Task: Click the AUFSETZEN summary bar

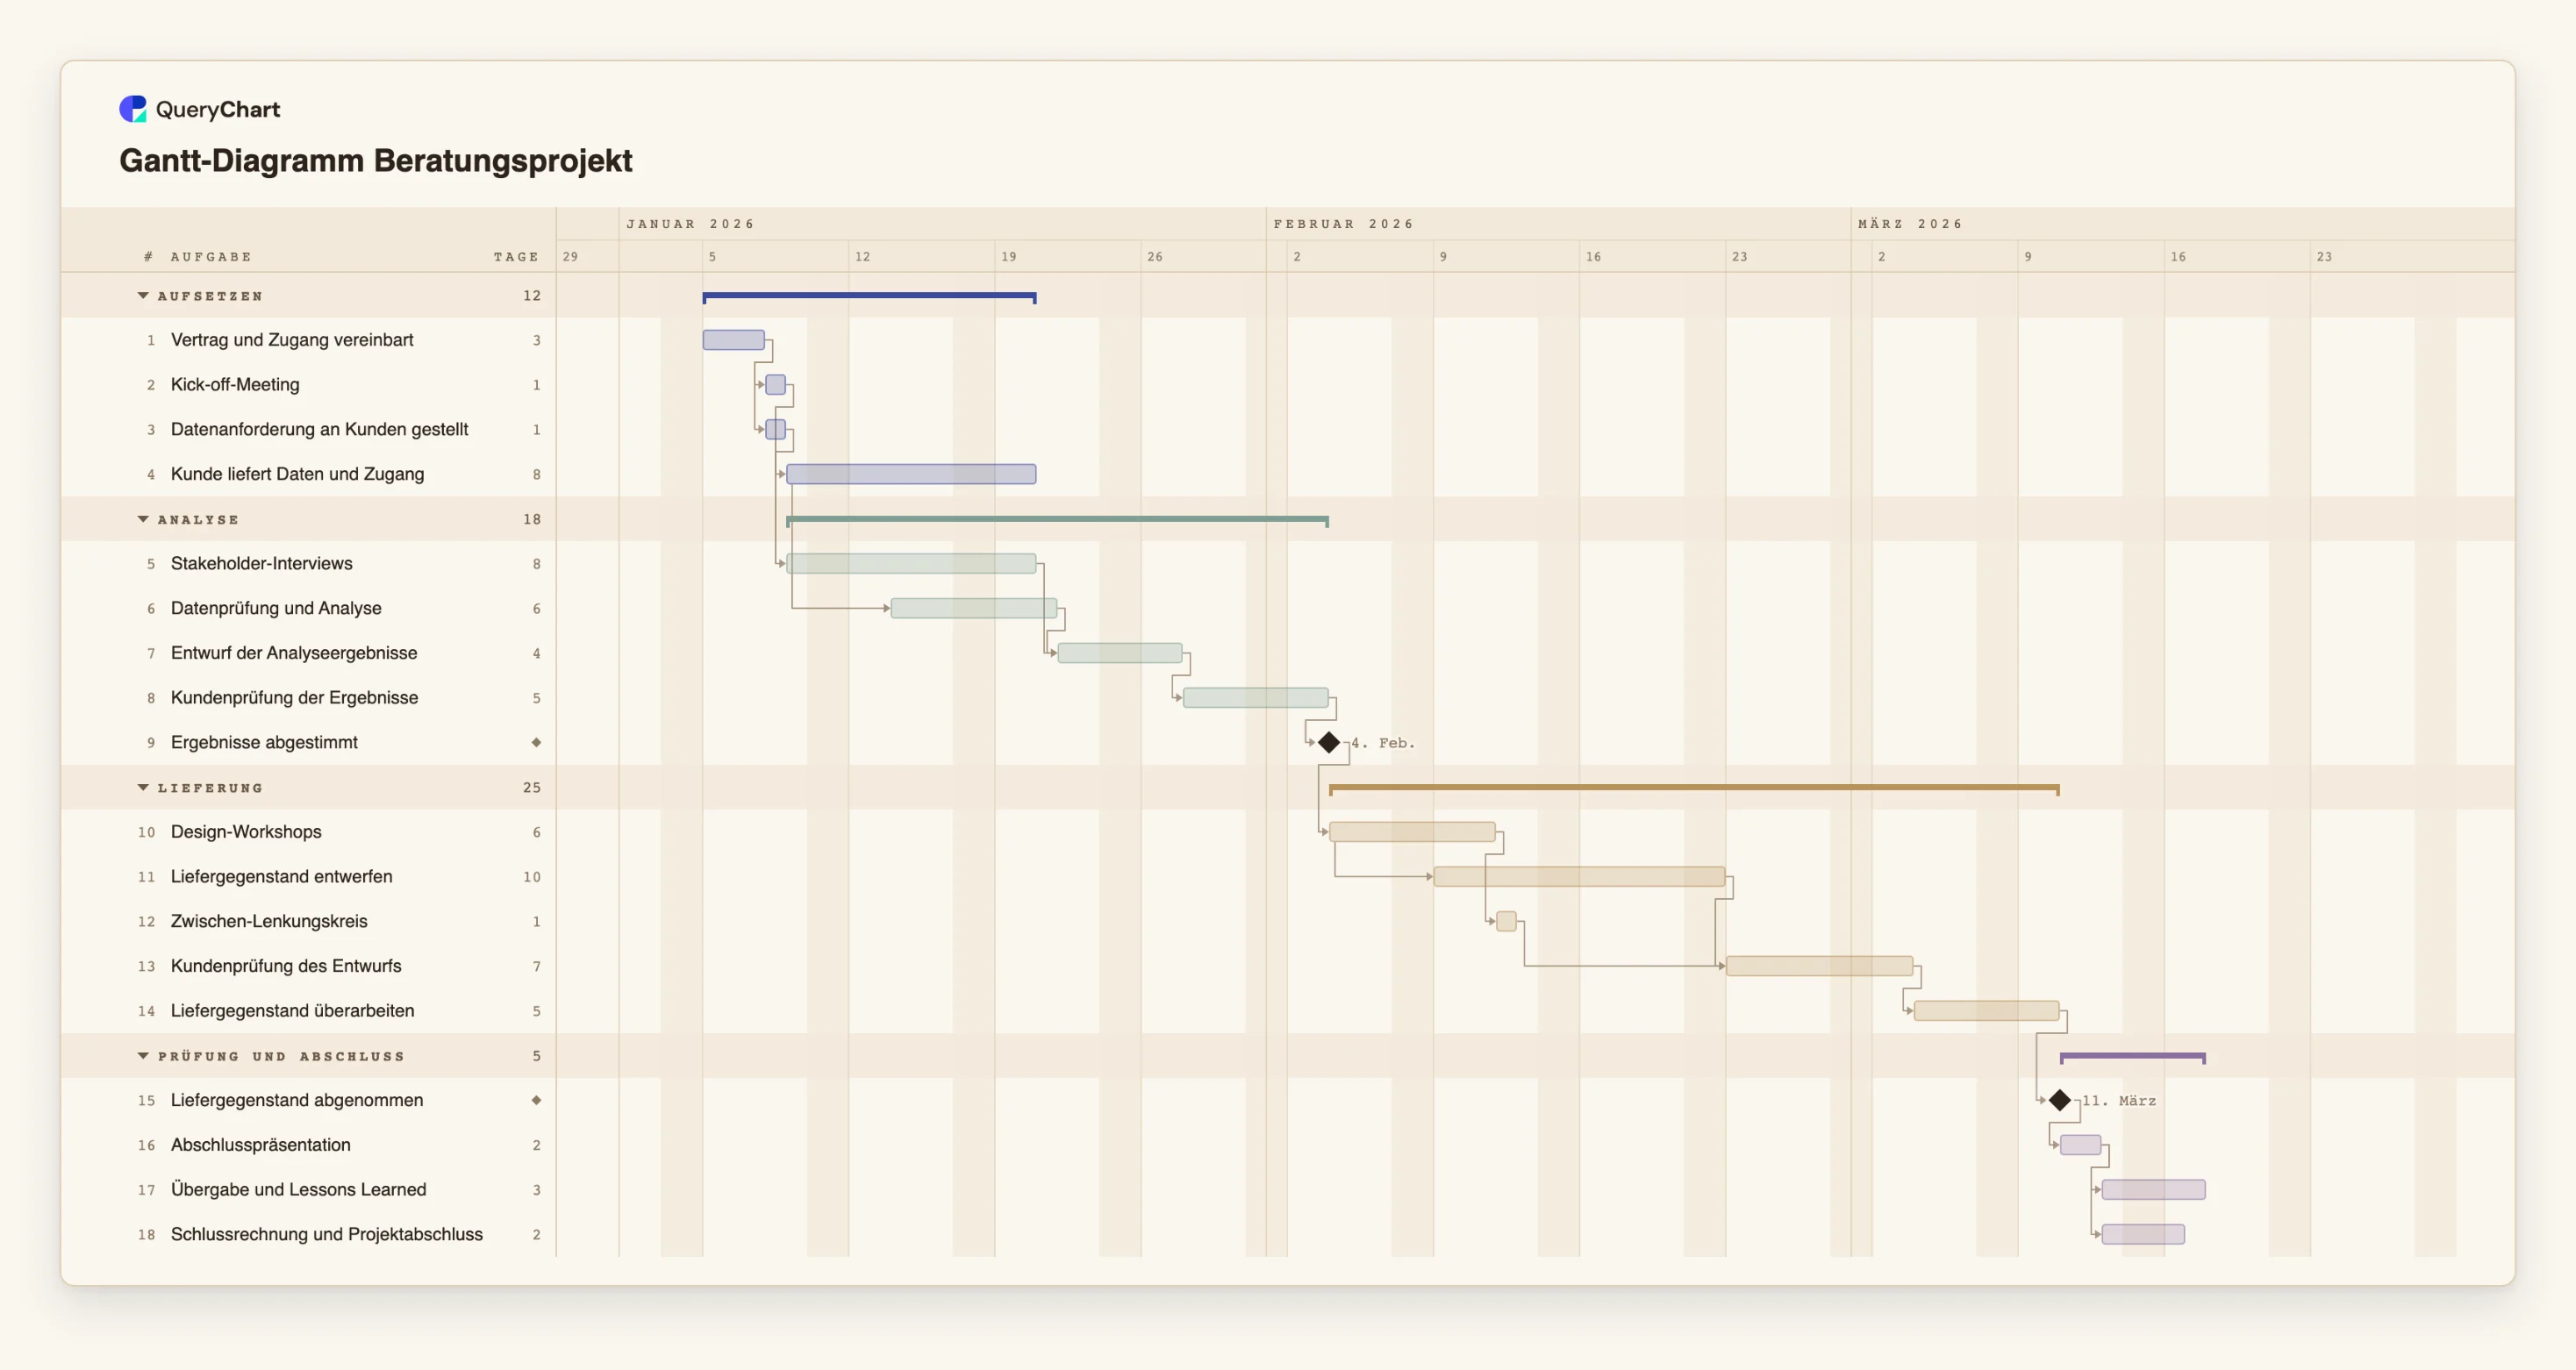Action: coord(869,297)
